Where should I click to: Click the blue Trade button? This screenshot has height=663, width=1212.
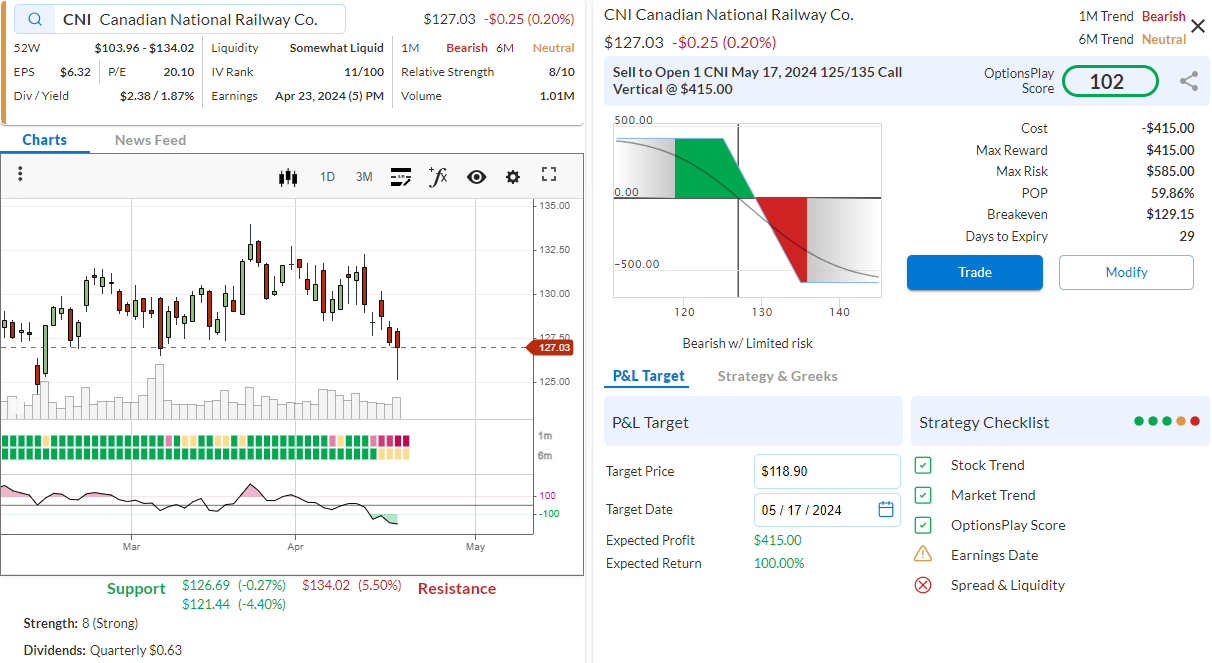click(975, 272)
